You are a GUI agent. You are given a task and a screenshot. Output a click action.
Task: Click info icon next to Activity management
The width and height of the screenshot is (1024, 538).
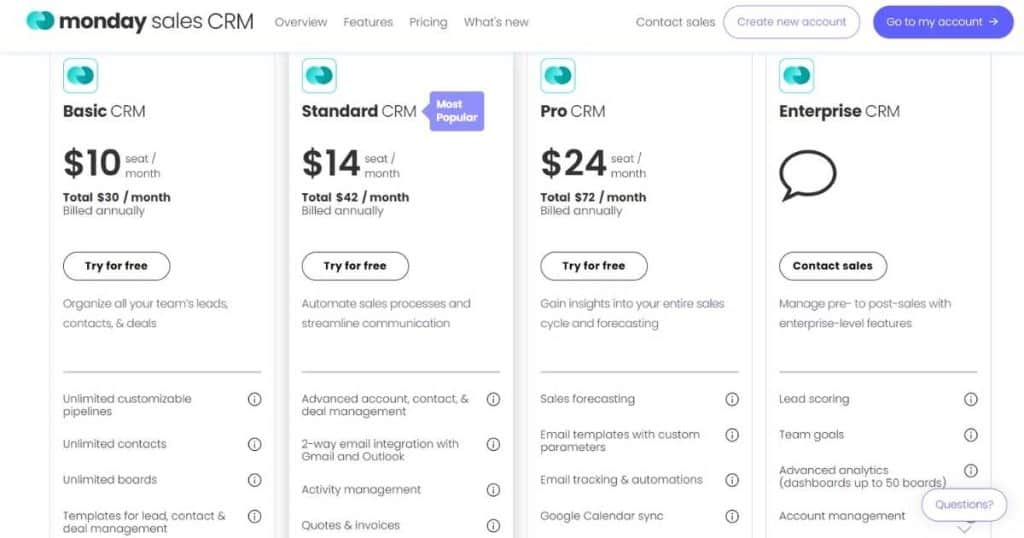coord(494,490)
